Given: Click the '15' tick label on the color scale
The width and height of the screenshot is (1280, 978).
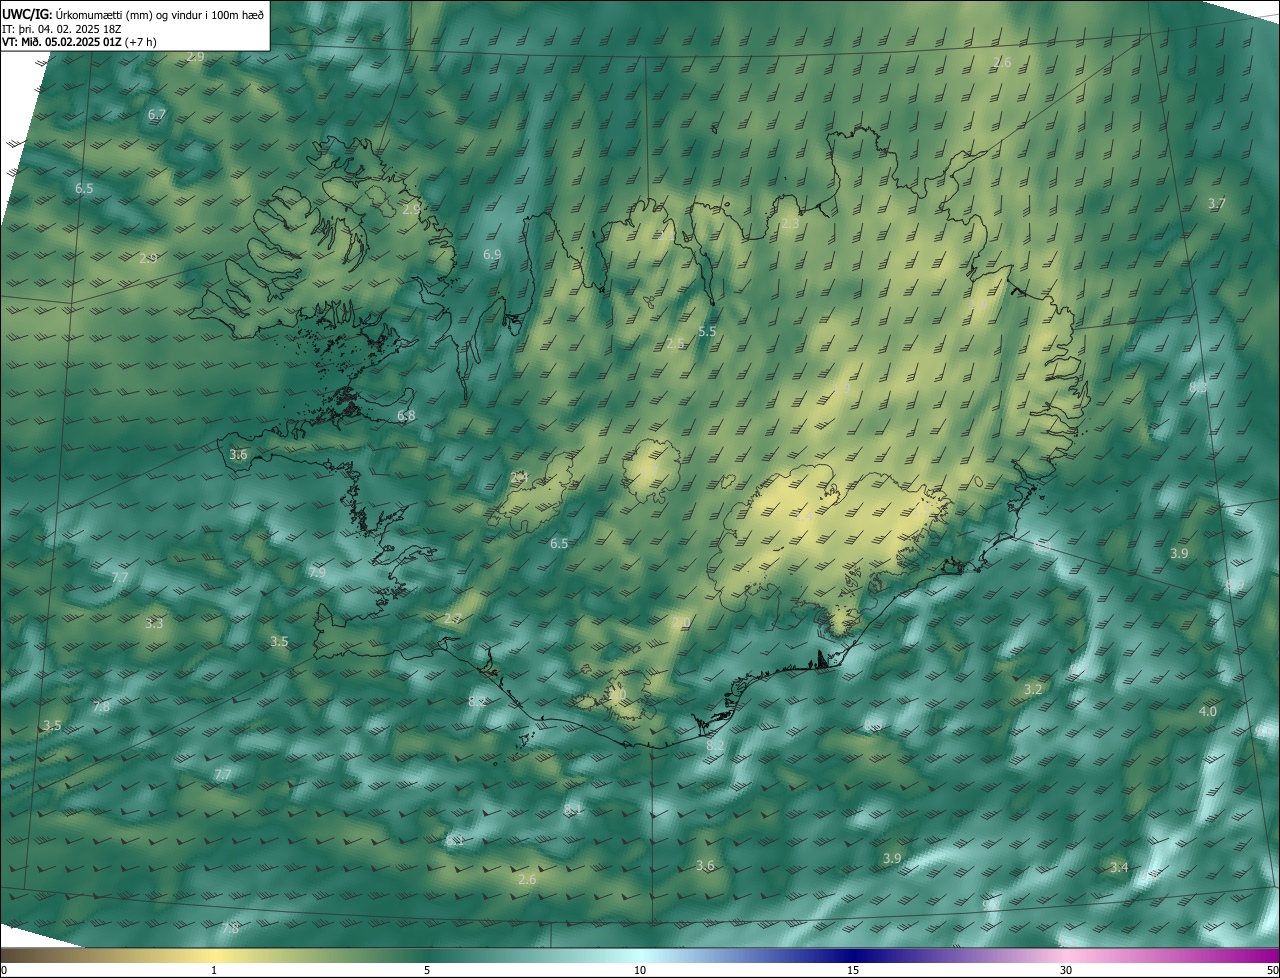Looking at the screenshot, I should tap(853, 970).
